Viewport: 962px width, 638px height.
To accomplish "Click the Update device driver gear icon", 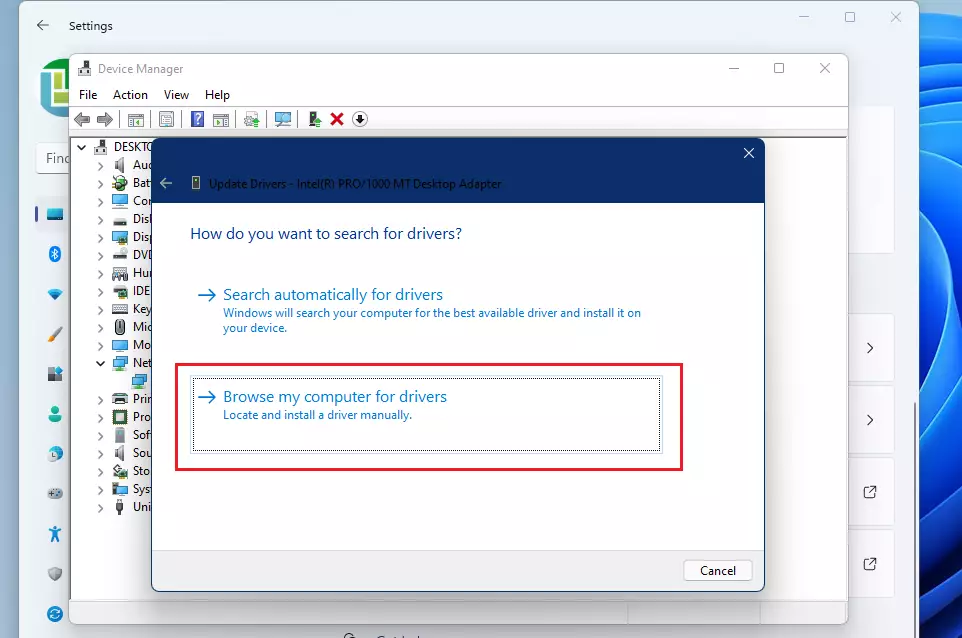I will click(252, 119).
